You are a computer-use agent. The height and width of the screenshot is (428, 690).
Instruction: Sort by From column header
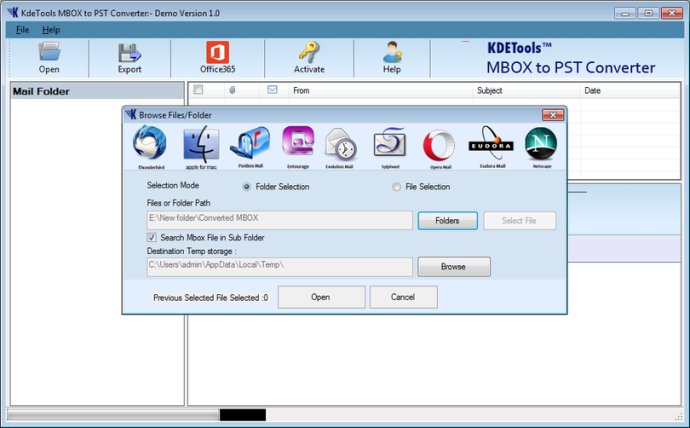[301, 91]
